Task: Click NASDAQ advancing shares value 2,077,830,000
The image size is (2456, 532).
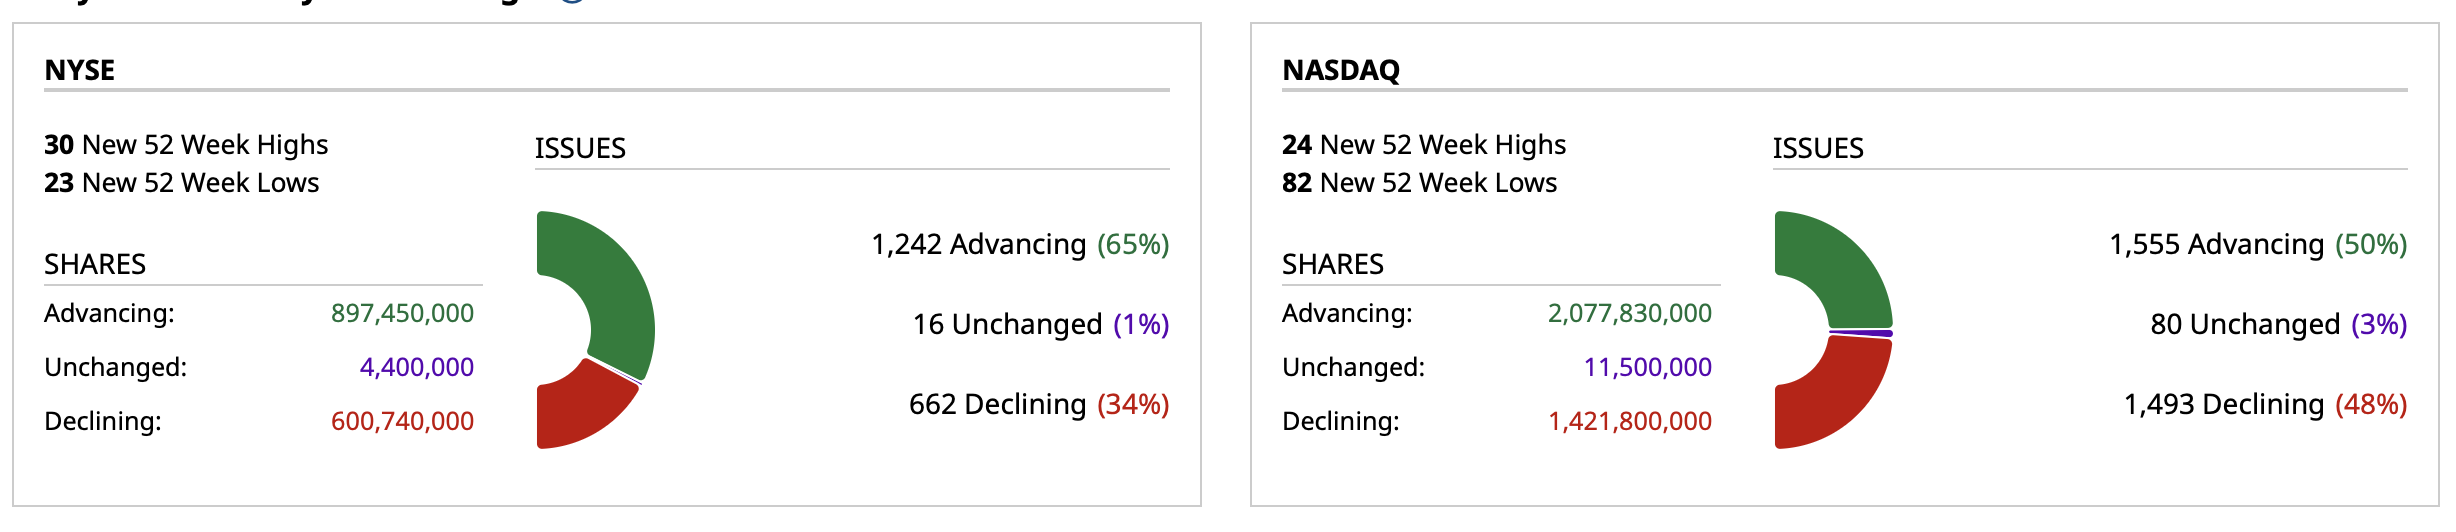Action: [1629, 314]
